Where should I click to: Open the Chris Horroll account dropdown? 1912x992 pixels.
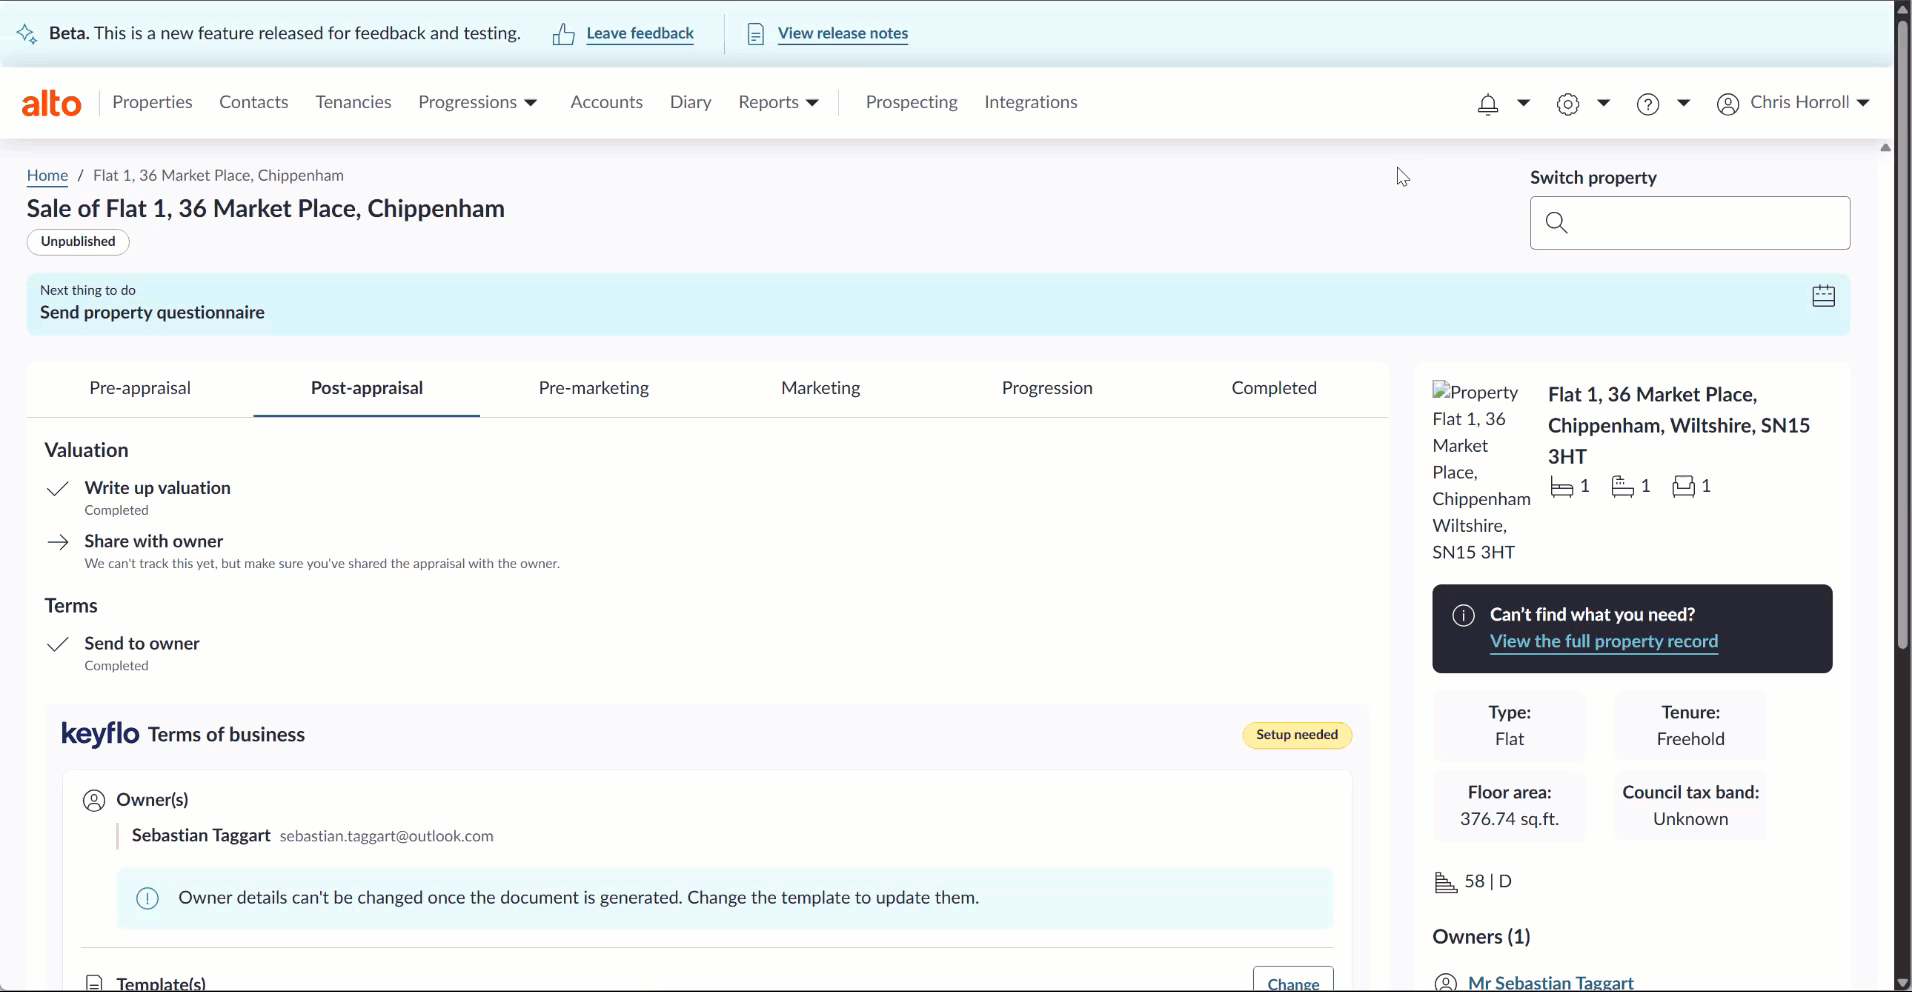pyautogui.click(x=1810, y=102)
